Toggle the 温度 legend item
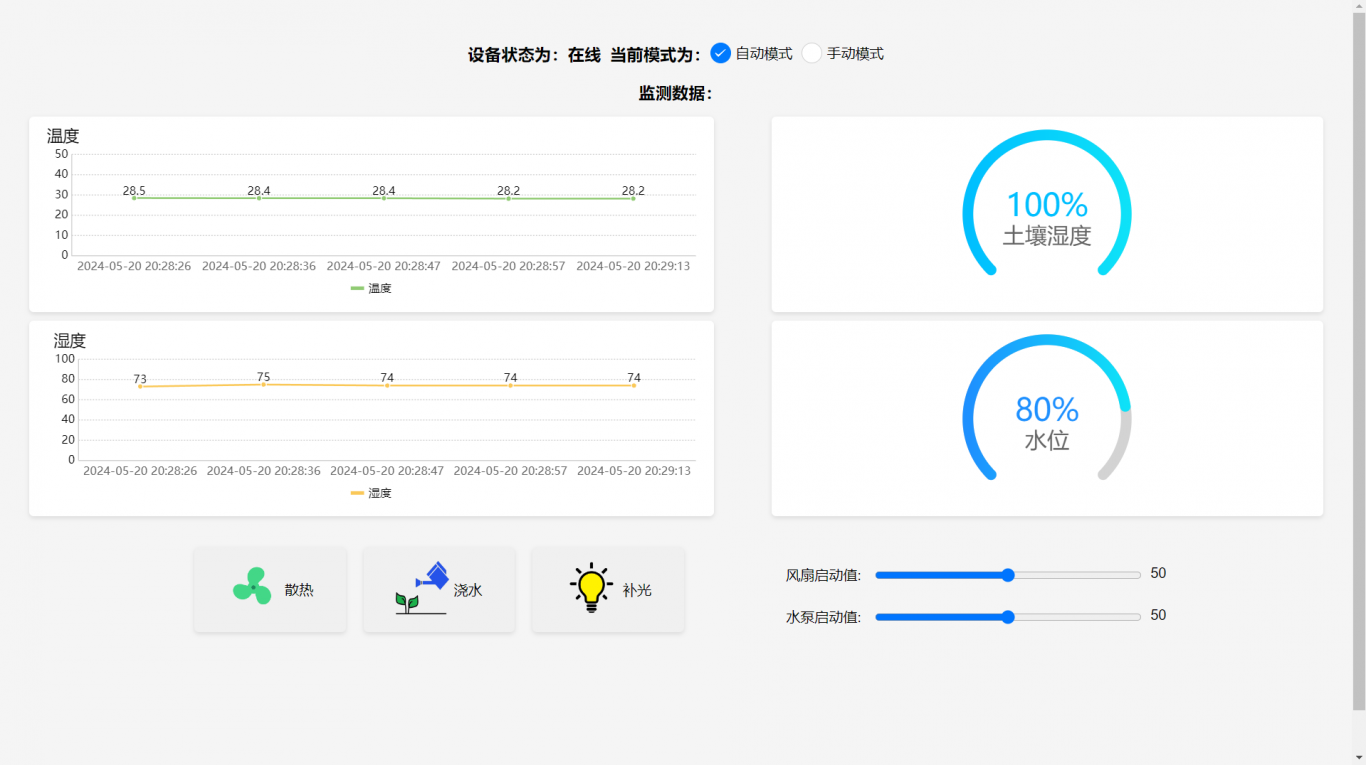The height and width of the screenshot is (765, 1366). [371, 288]
